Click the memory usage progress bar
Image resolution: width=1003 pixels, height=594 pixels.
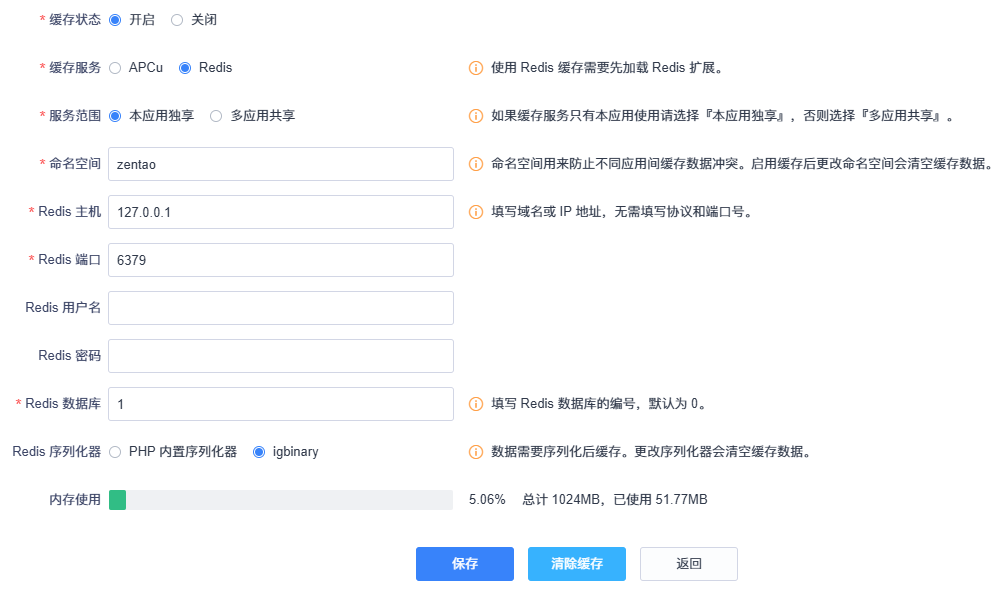pyautogui.click(x=281, y=500)
